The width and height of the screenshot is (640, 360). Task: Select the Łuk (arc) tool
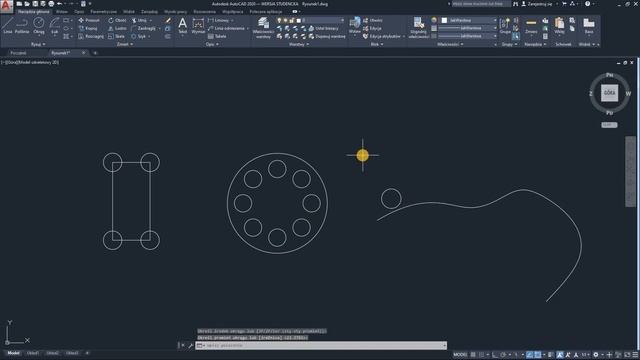[x=54, y=25]
